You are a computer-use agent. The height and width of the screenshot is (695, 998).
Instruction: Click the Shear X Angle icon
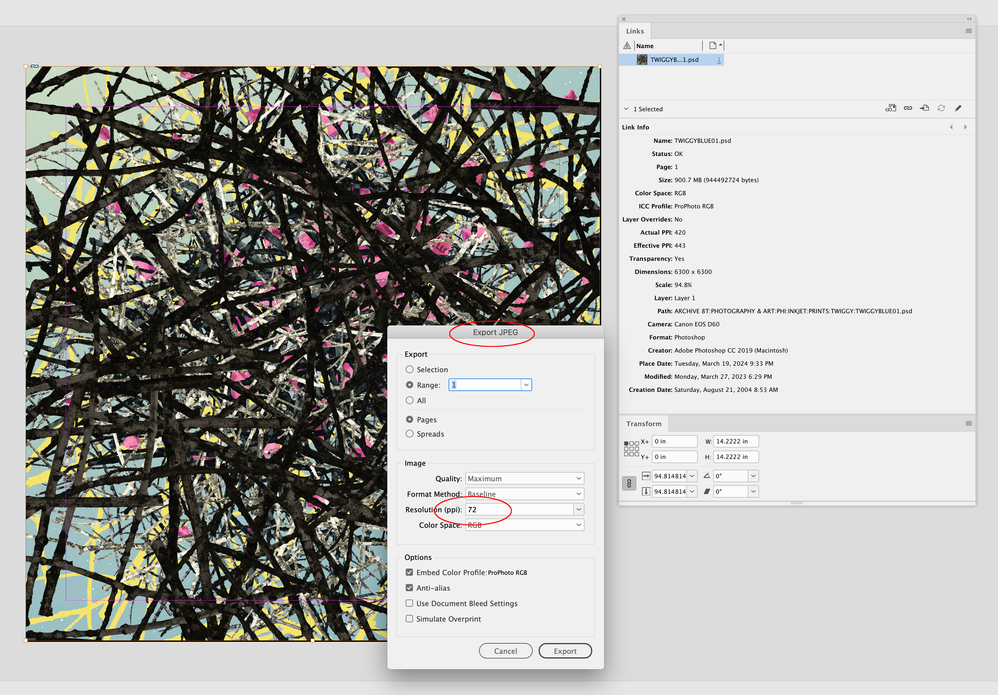(706, 491)
